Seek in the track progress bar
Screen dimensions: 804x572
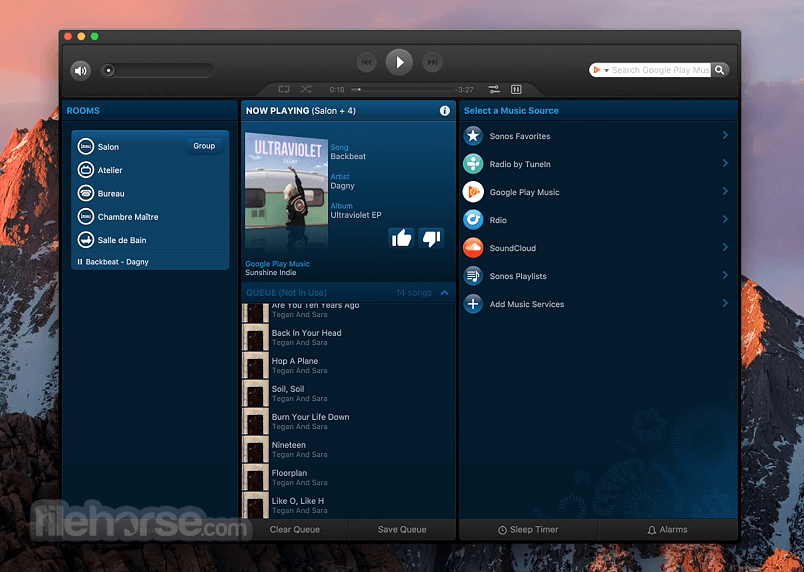pyautogui.click(x=401, y=89)
